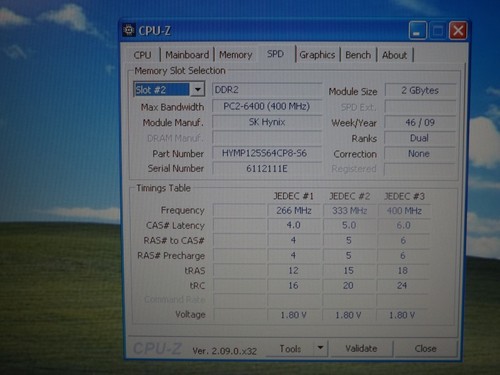Click the None correction value
Screen dimensions: 500x375
pyautogui.click(x=420, y=154)
